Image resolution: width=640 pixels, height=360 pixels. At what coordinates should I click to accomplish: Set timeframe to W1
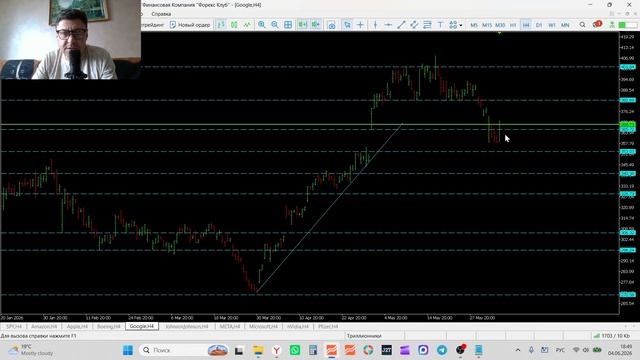(552, 25)
